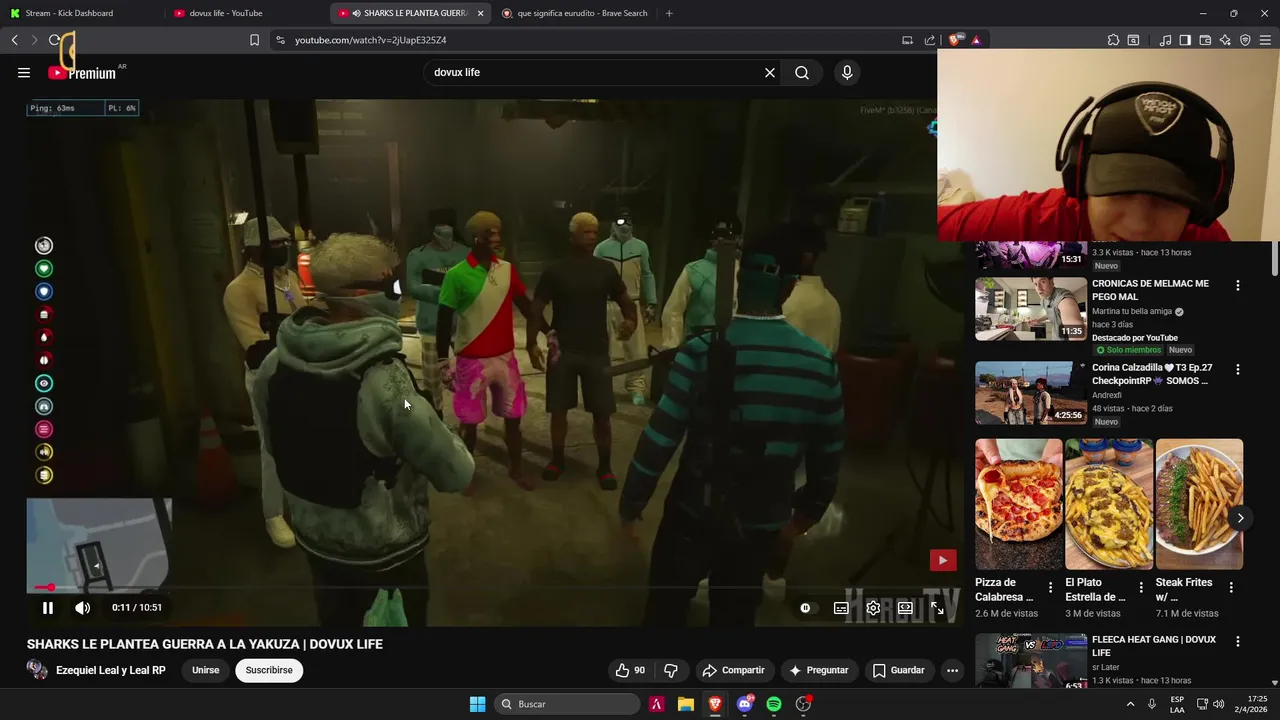Toggle subtitles in the video player
Image resolution: width=1280 pixels, height=720 pixels.
841,608
